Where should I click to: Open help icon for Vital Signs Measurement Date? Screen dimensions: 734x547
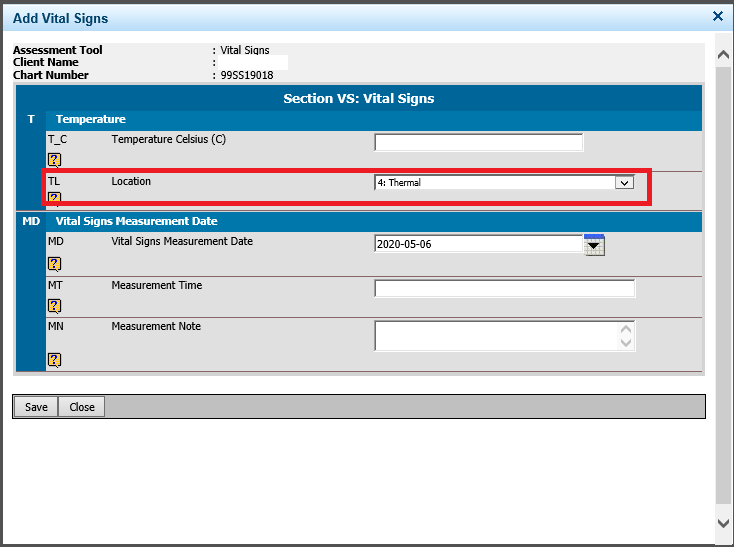point(54,264)
